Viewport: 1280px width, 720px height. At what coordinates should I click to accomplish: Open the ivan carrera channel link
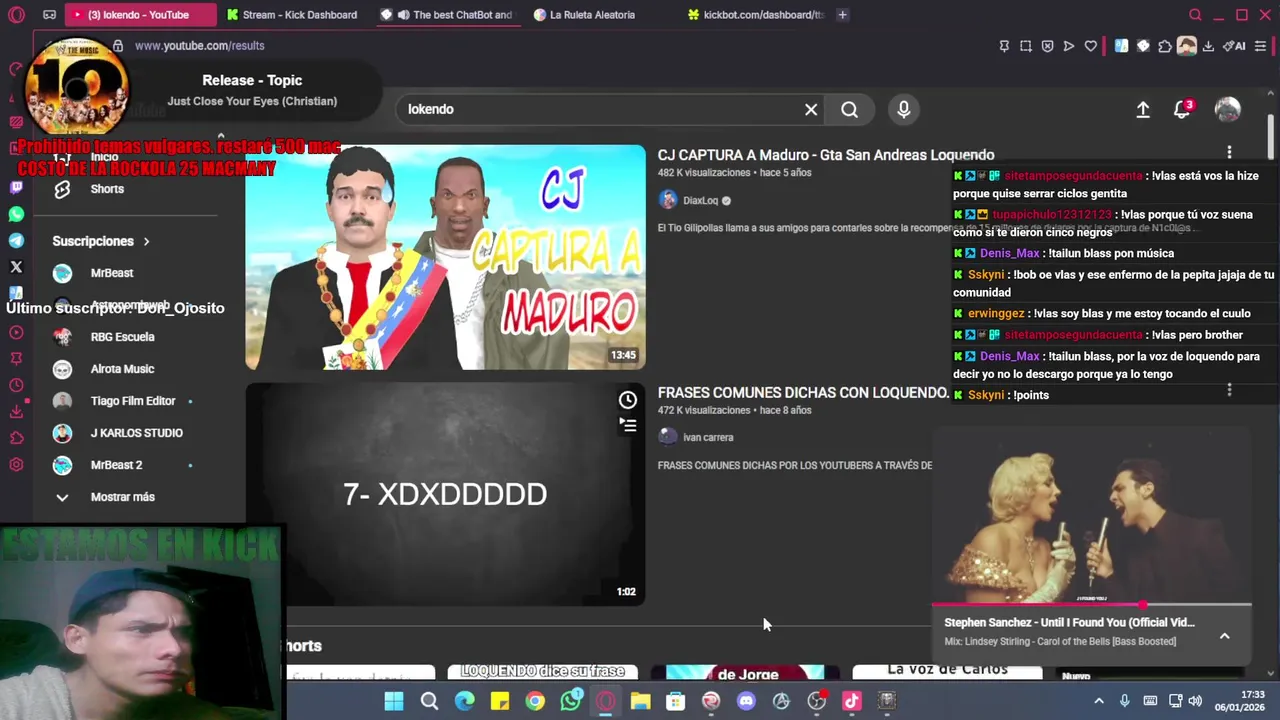[x=708, y=437]
